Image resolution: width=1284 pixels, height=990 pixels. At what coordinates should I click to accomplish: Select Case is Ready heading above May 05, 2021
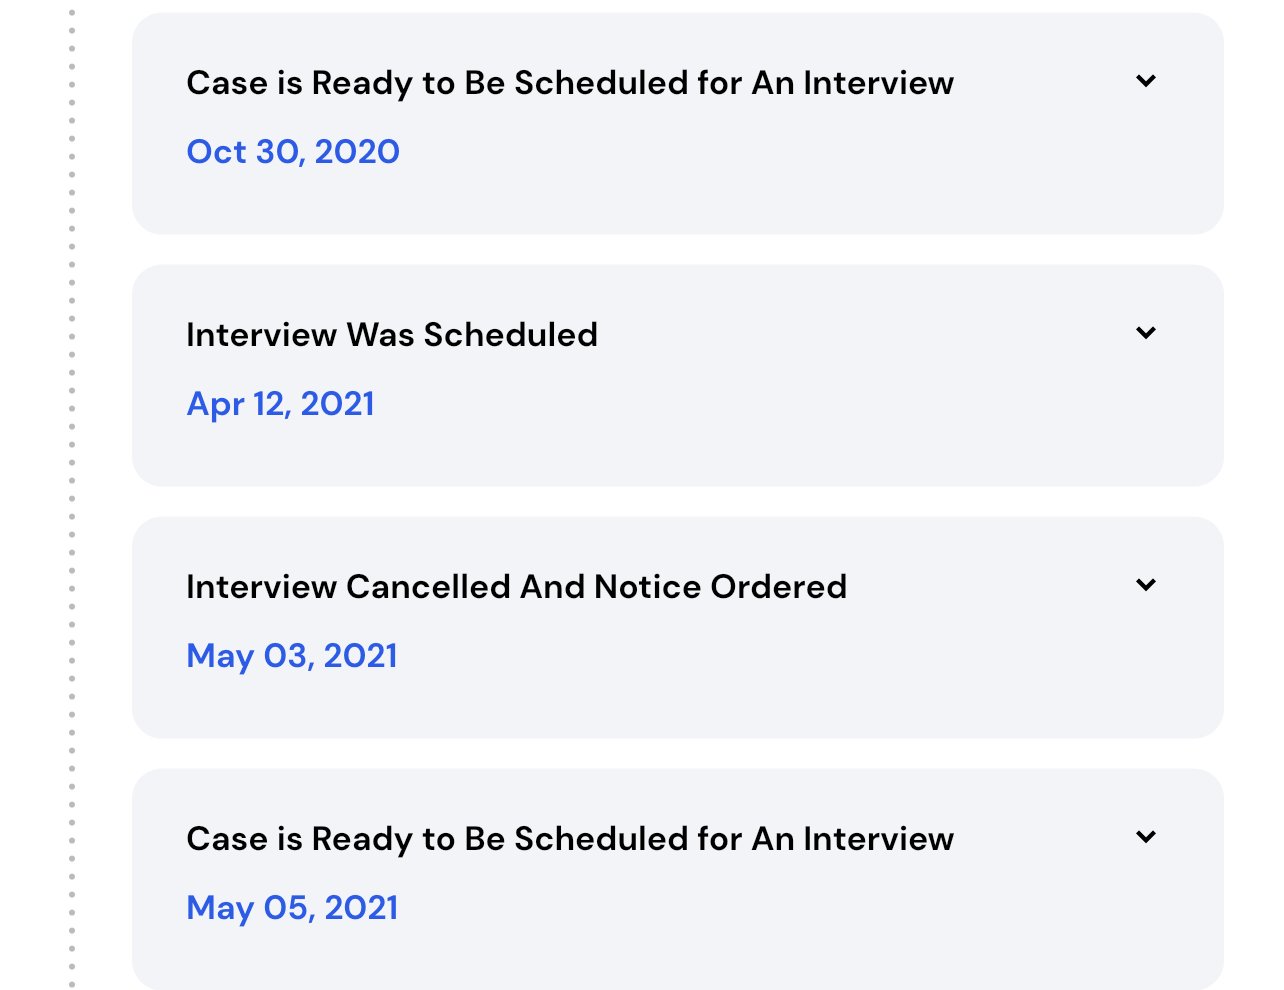[x=570, y=839]
